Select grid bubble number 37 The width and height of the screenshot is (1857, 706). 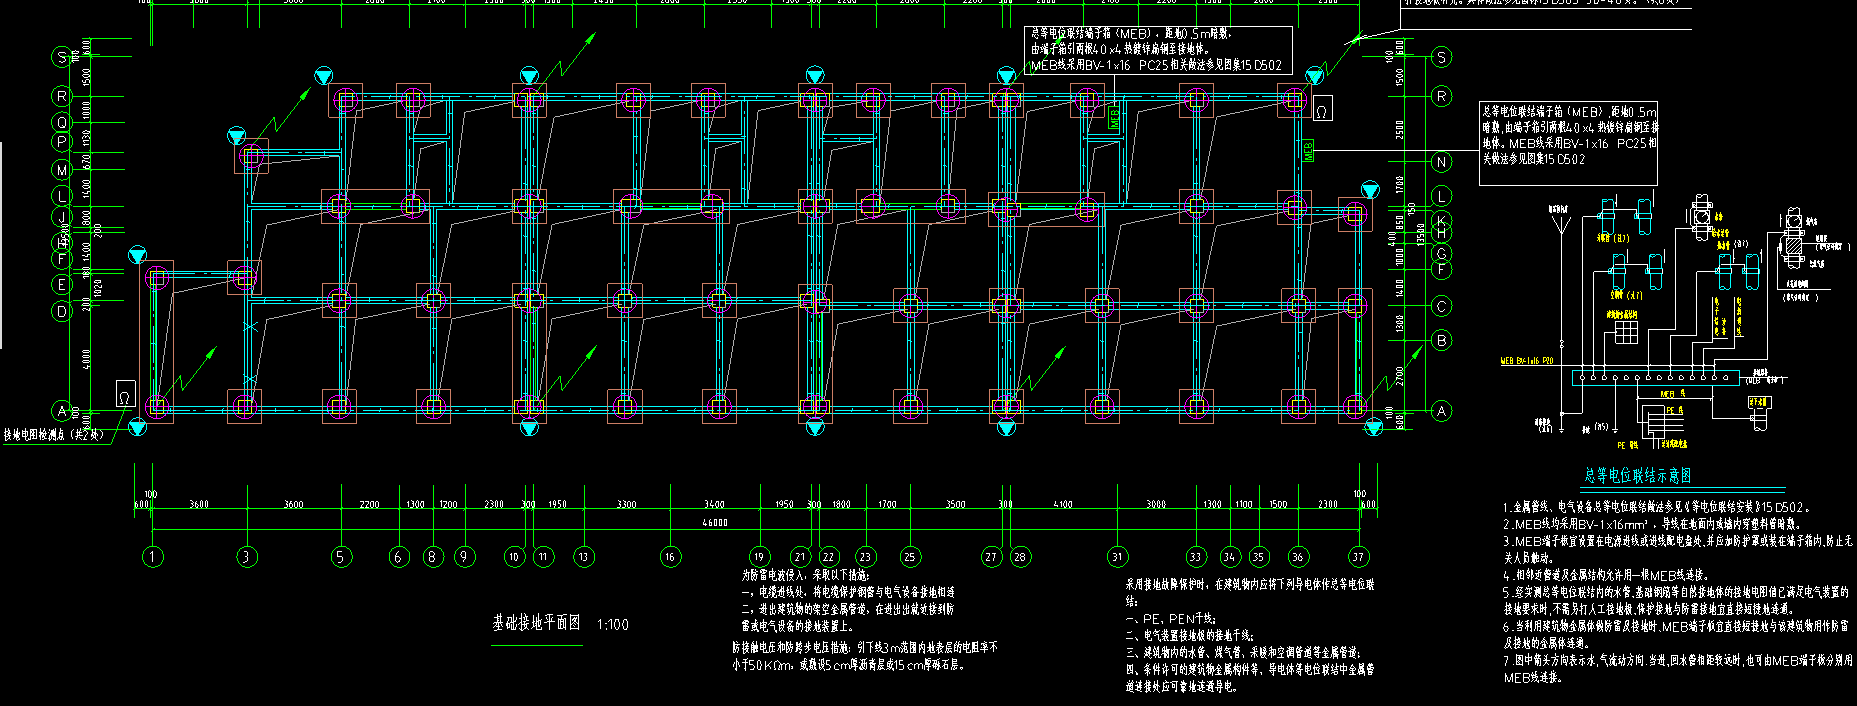click(1358, 556)
